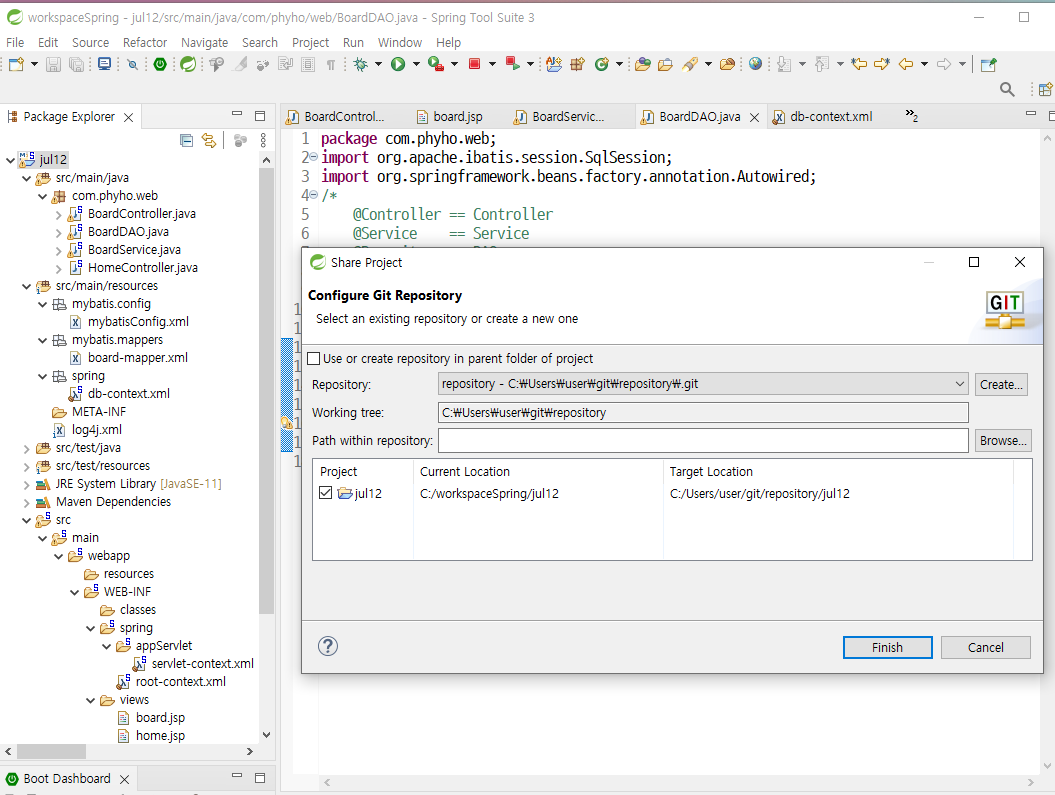Open the Window menu
This screenshot has width=1055, height=795.
coord(400,42)
